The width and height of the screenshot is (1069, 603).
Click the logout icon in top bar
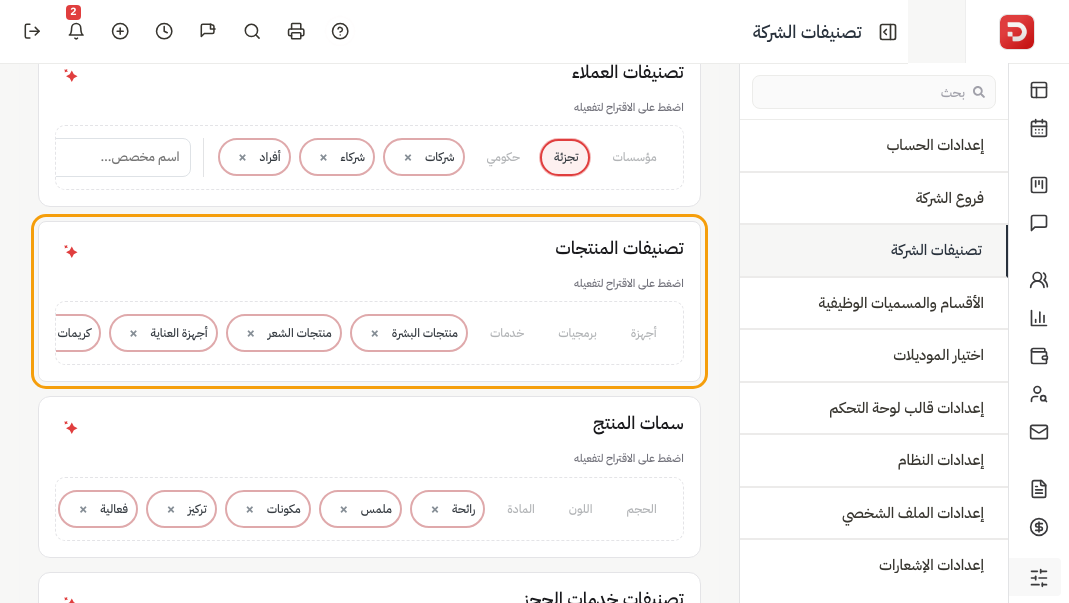click(x=32, y=31)
